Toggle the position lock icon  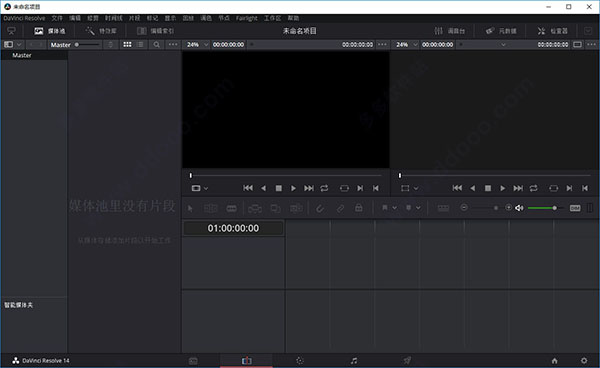[x=359, y=208]
